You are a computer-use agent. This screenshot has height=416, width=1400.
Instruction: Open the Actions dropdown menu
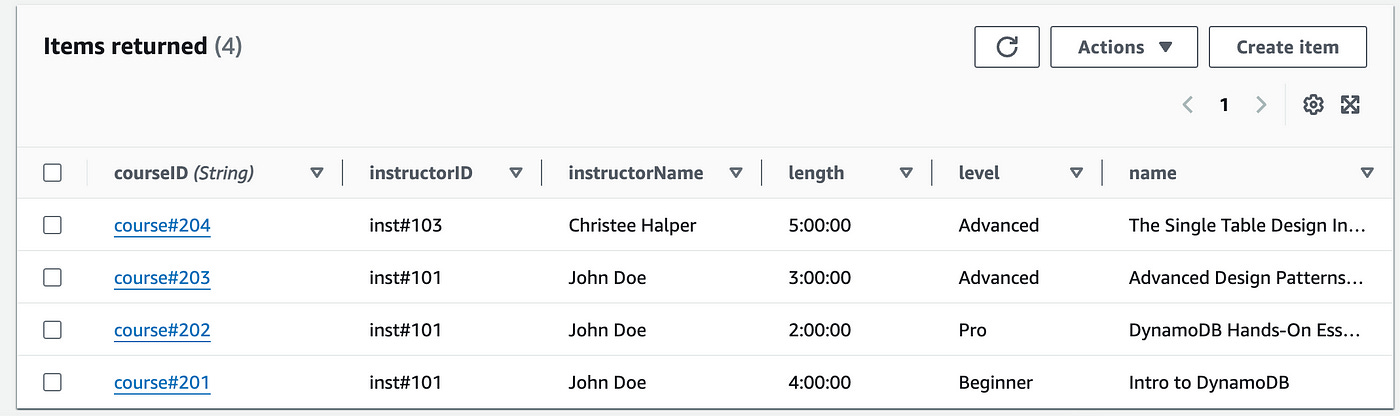click(x=1124, y=47)
